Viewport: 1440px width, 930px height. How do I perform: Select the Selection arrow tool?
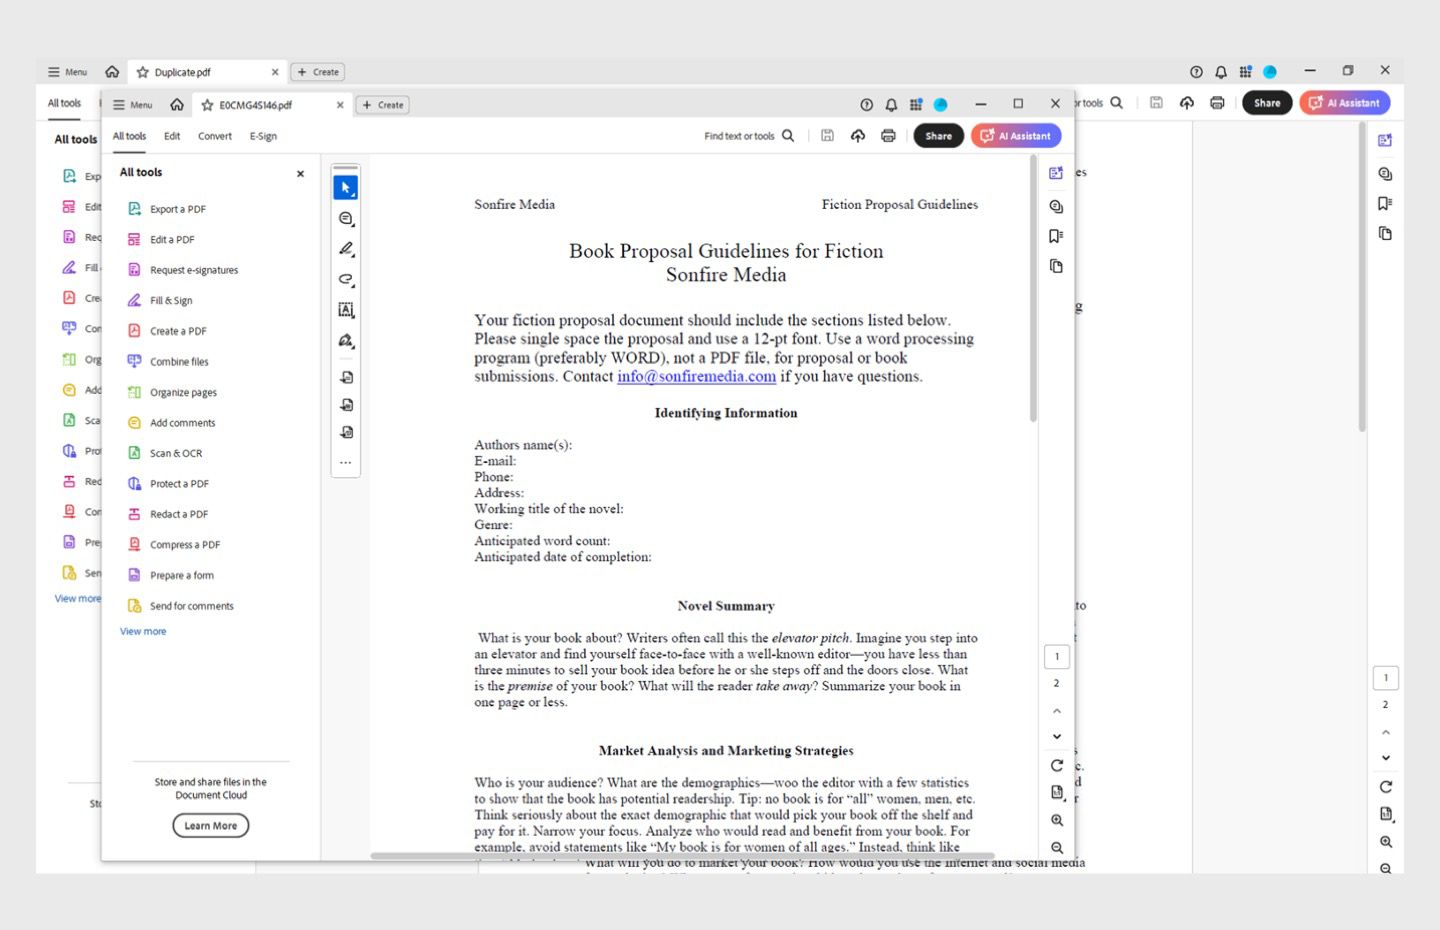coord(345,187)
